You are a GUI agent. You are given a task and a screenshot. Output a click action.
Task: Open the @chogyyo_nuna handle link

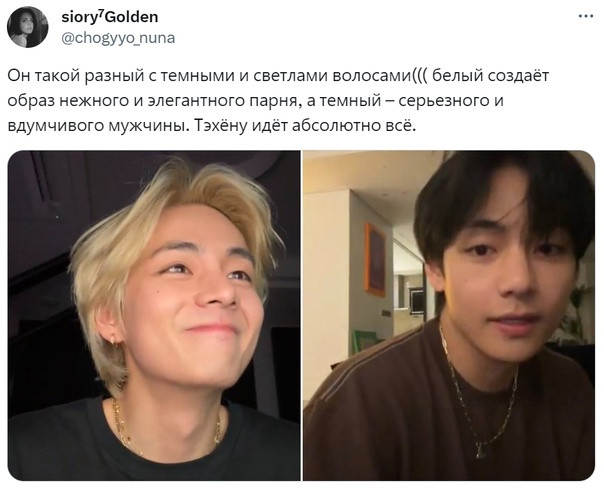tap(118, 38)
